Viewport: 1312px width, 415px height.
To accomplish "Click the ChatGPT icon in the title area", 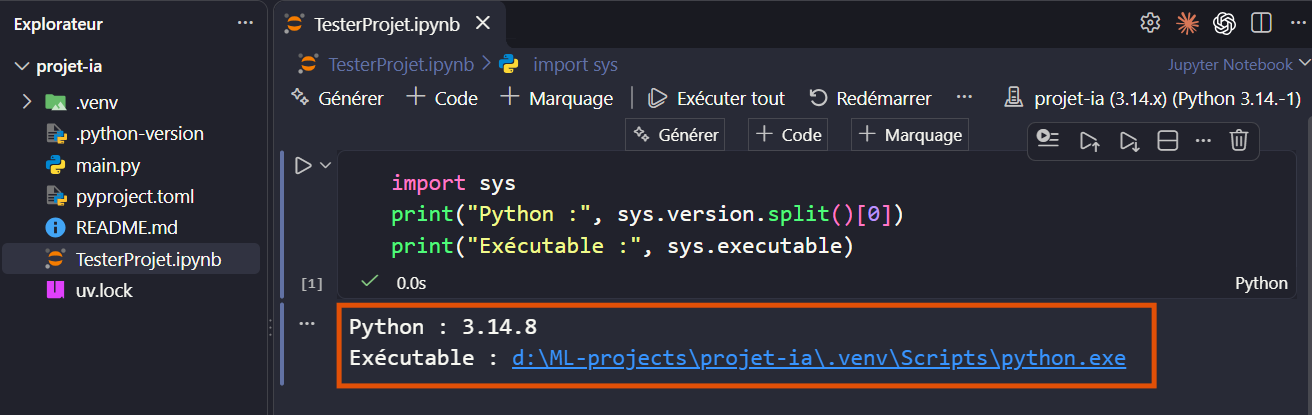I will (x=1223, y=22).
